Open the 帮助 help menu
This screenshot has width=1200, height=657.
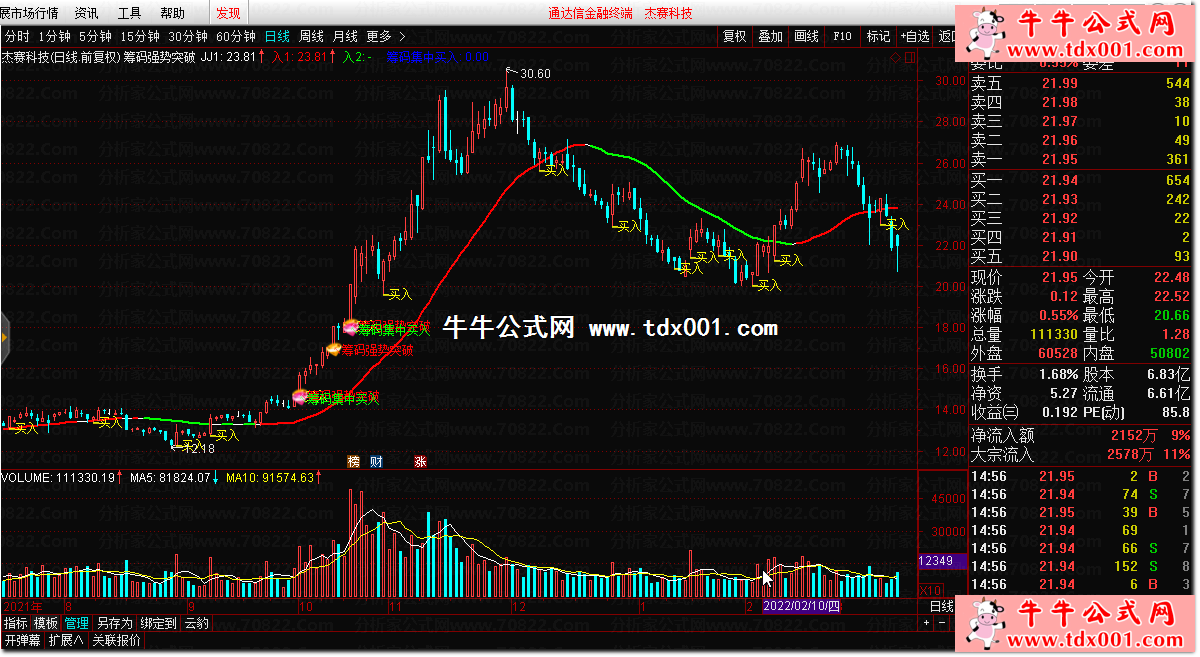coord(172,13)
